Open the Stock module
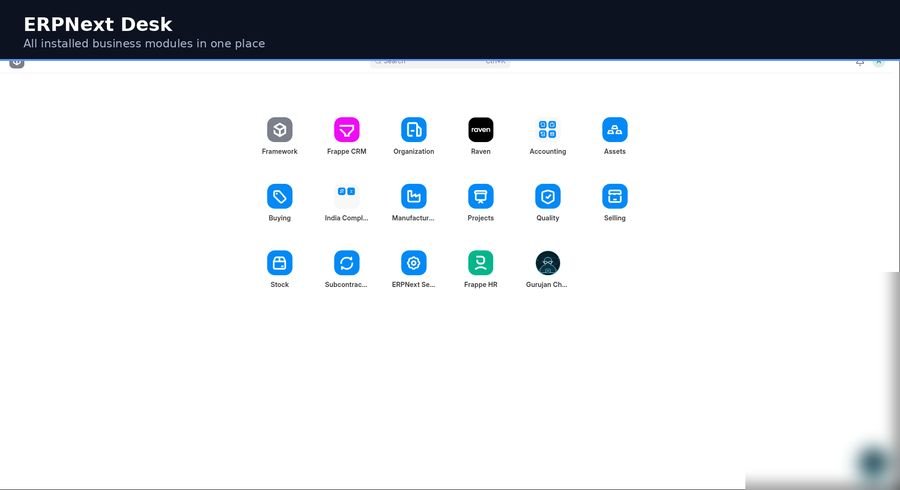This screenshot has width=900, height=490. [x=280, y=263]
